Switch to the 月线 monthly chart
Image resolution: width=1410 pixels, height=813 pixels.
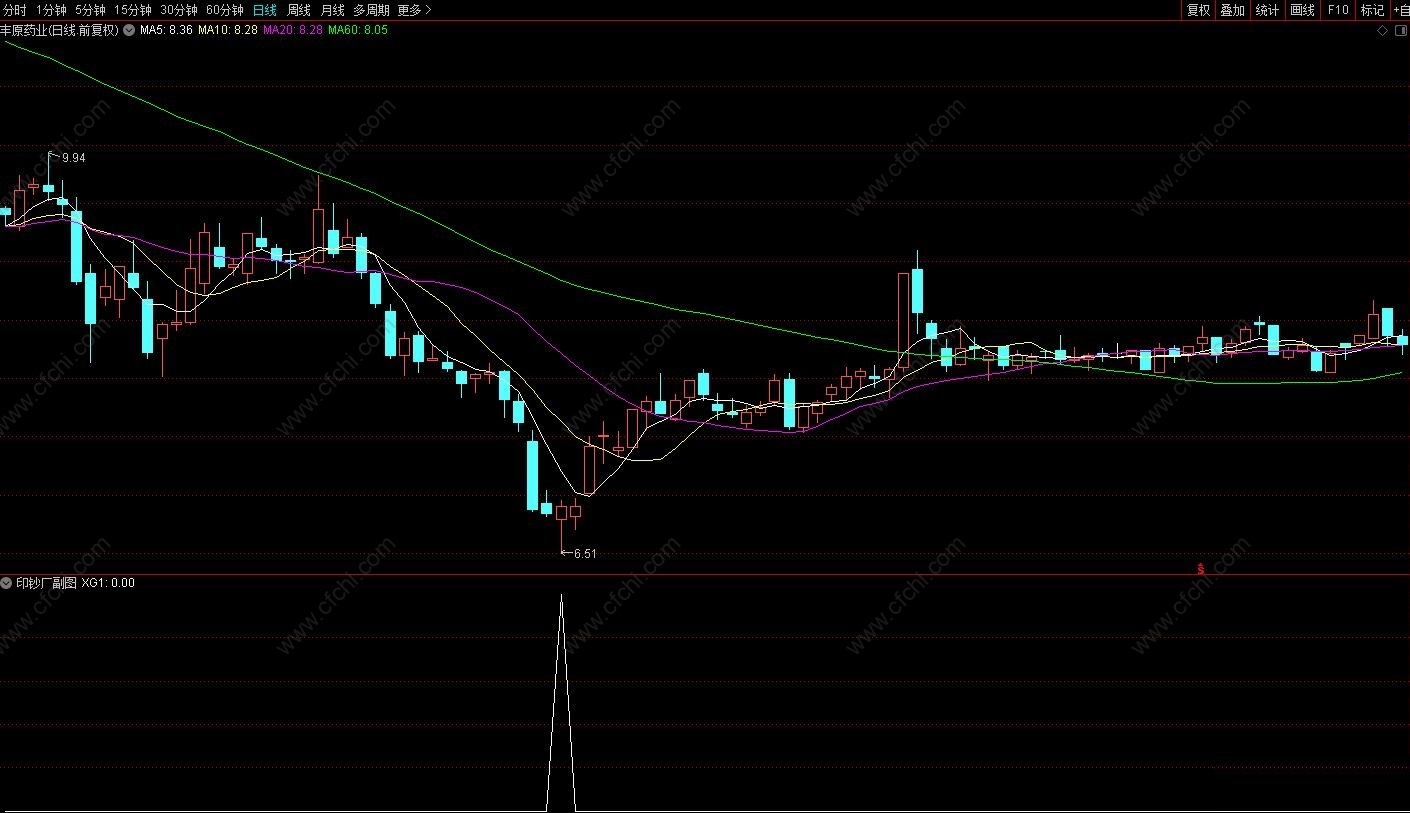(x=332, y=10)
